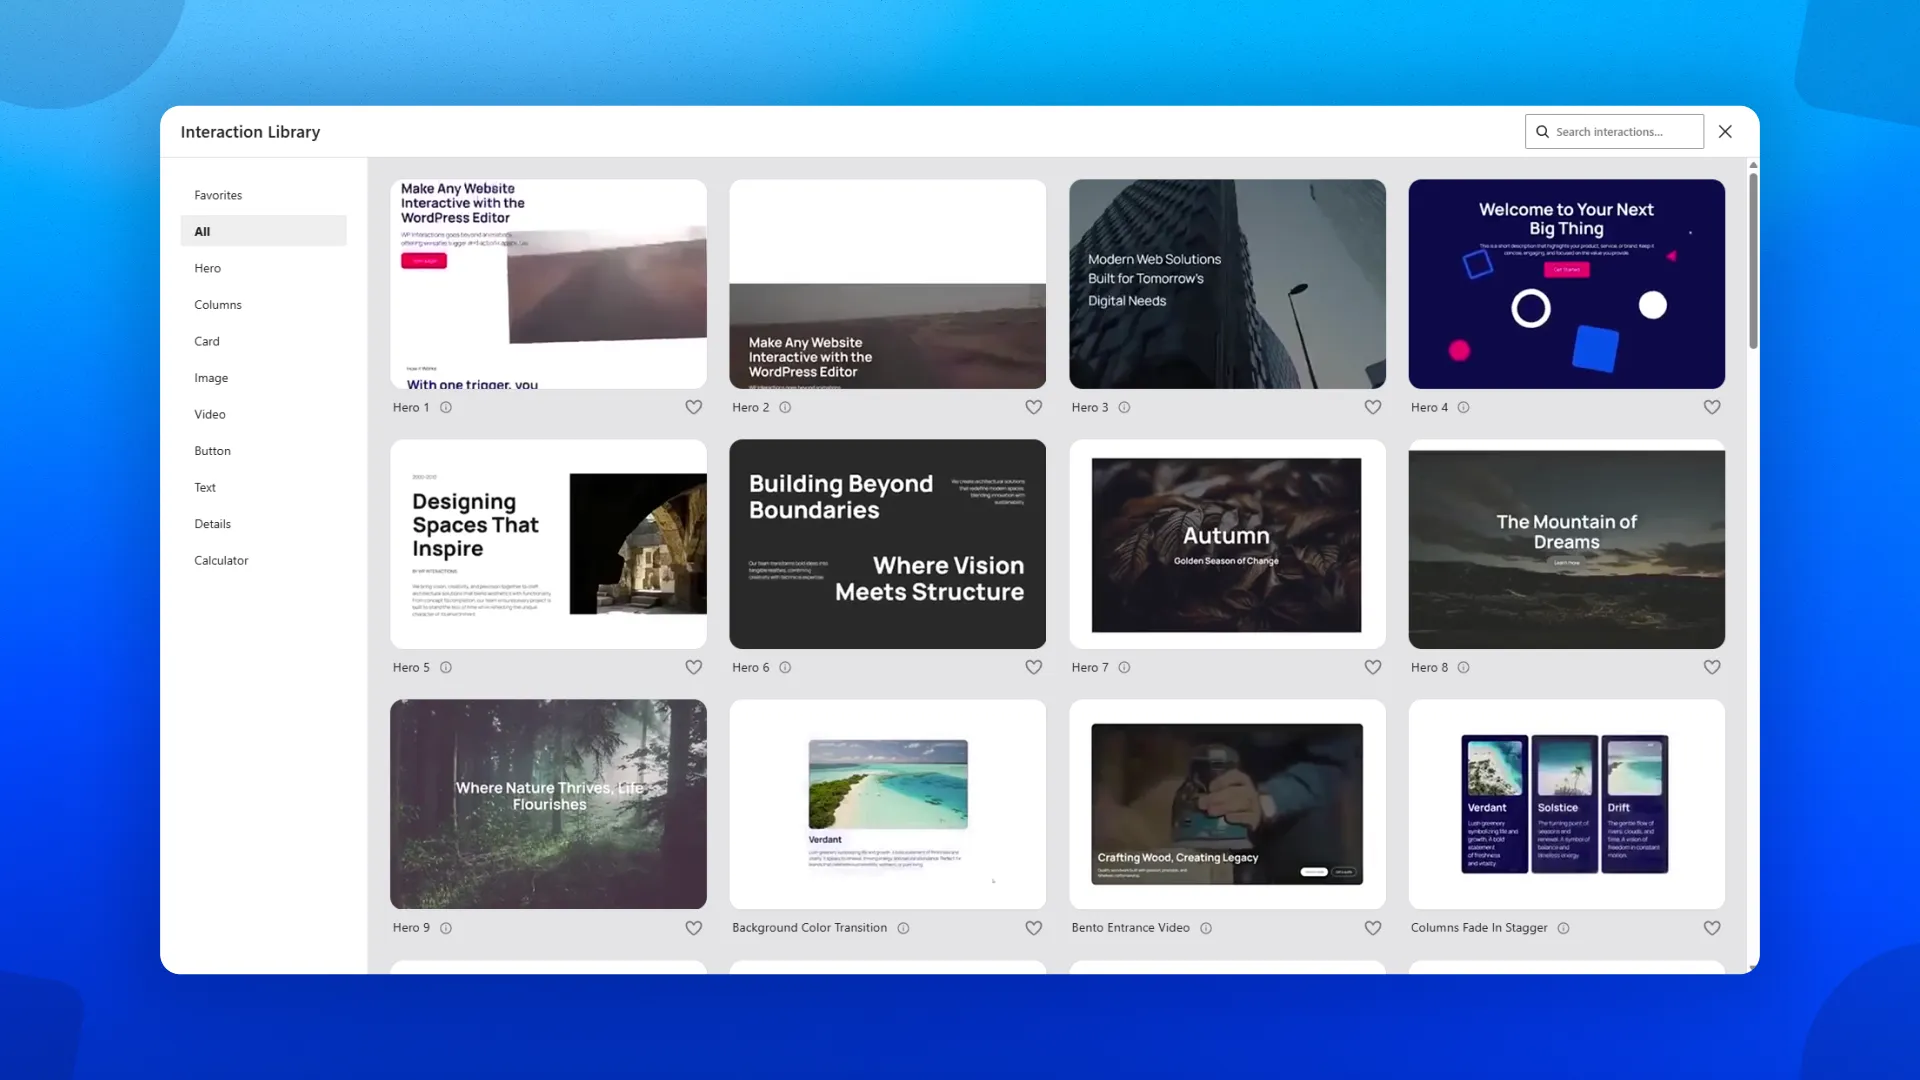This screenshot has width=1920, height=1080.
Task: View info for Hero 8
Action: [1463, 667]
